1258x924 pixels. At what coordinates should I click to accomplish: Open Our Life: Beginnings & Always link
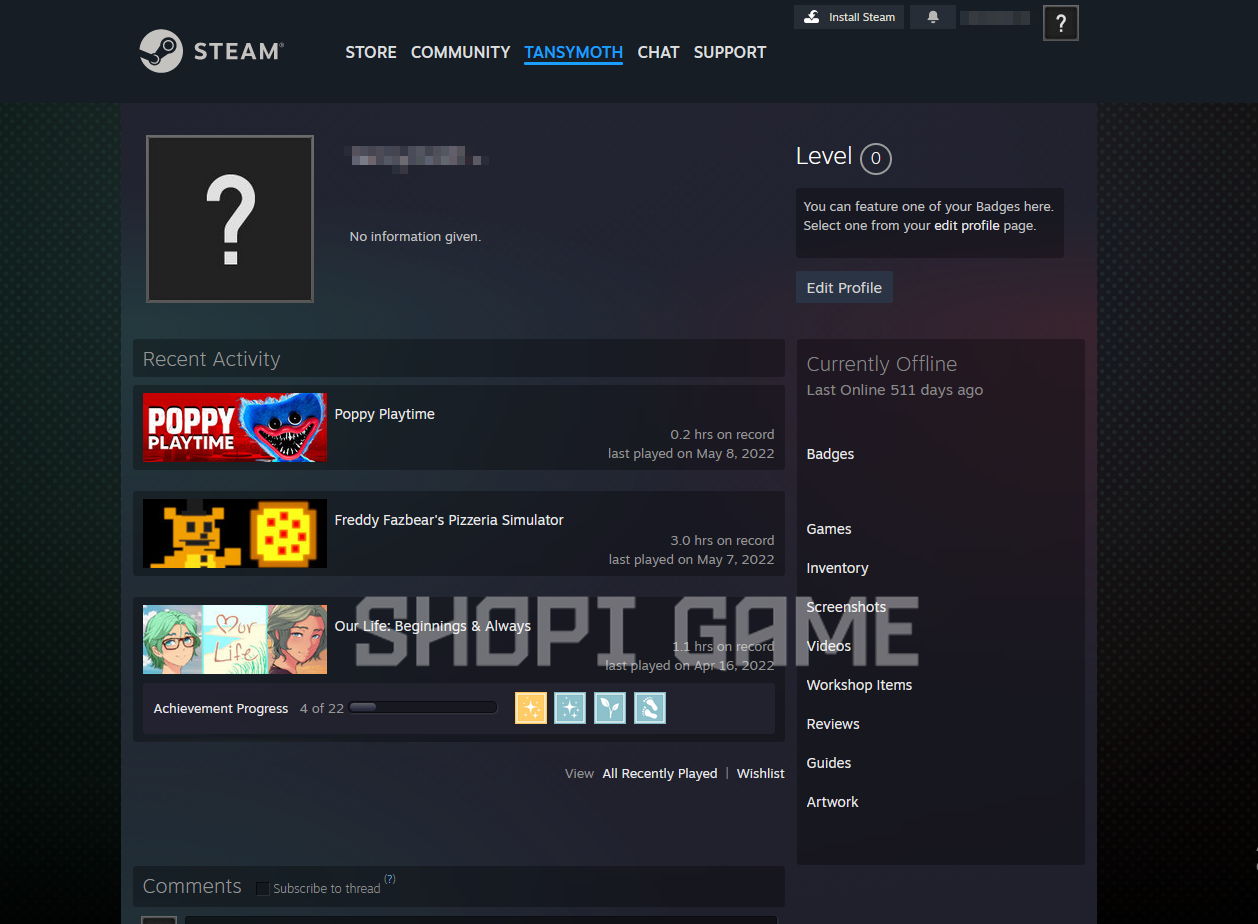pos(433,626)
